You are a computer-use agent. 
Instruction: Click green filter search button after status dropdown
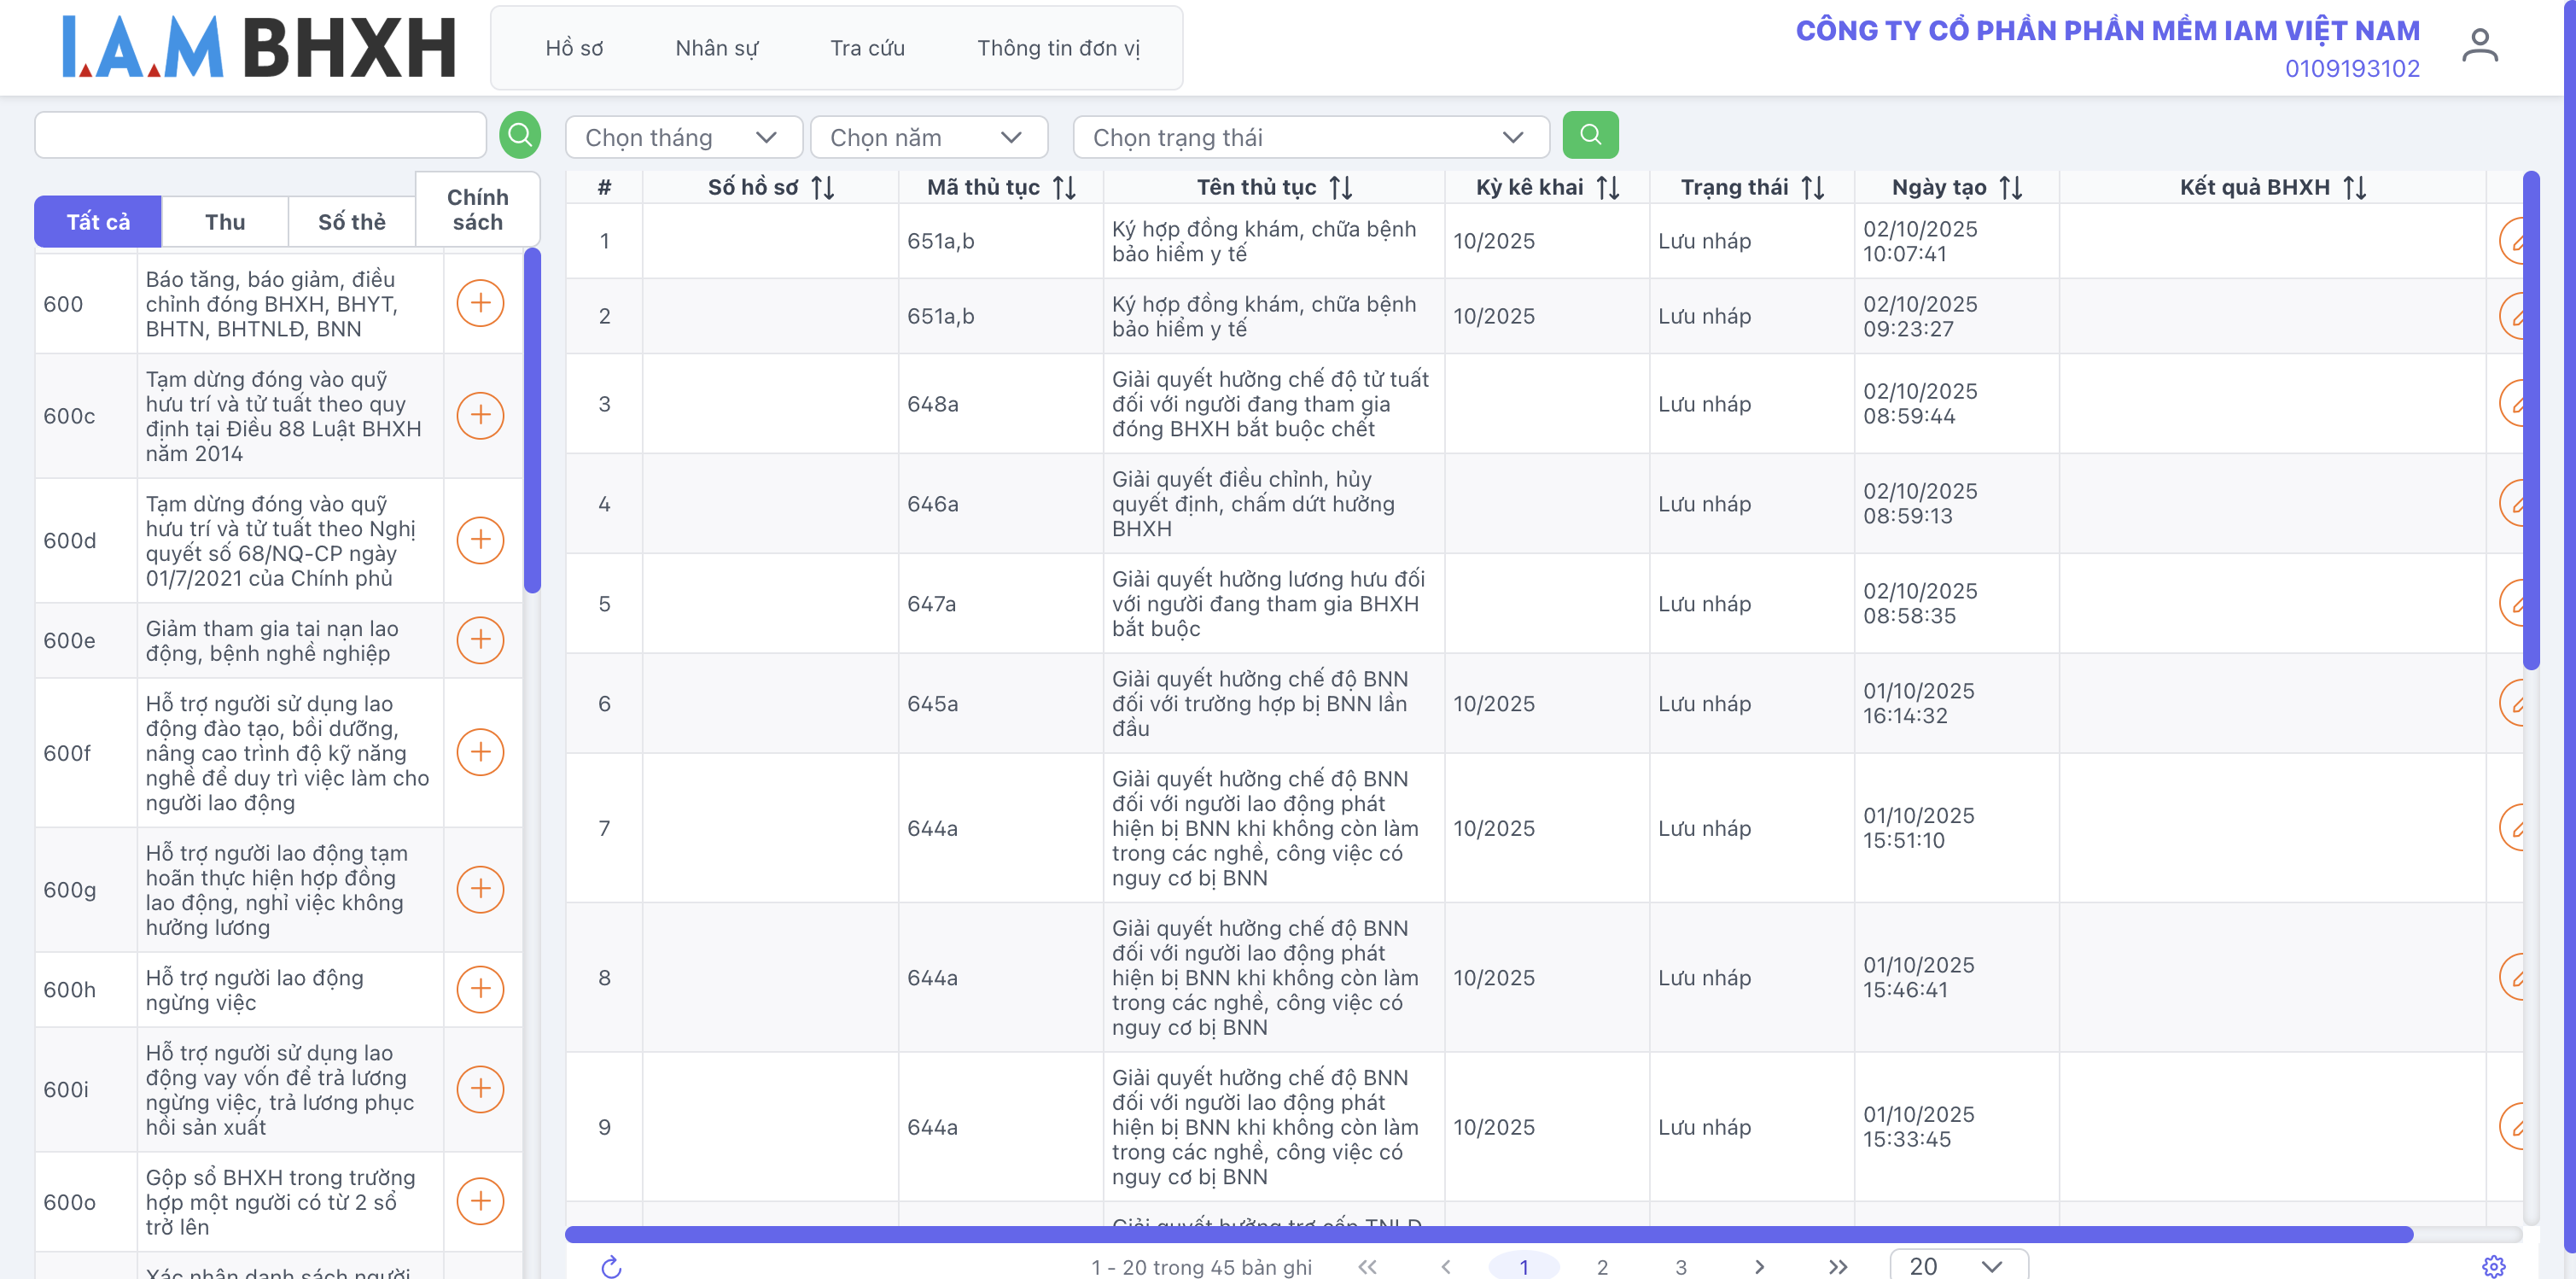click(x=1590, y=135)
